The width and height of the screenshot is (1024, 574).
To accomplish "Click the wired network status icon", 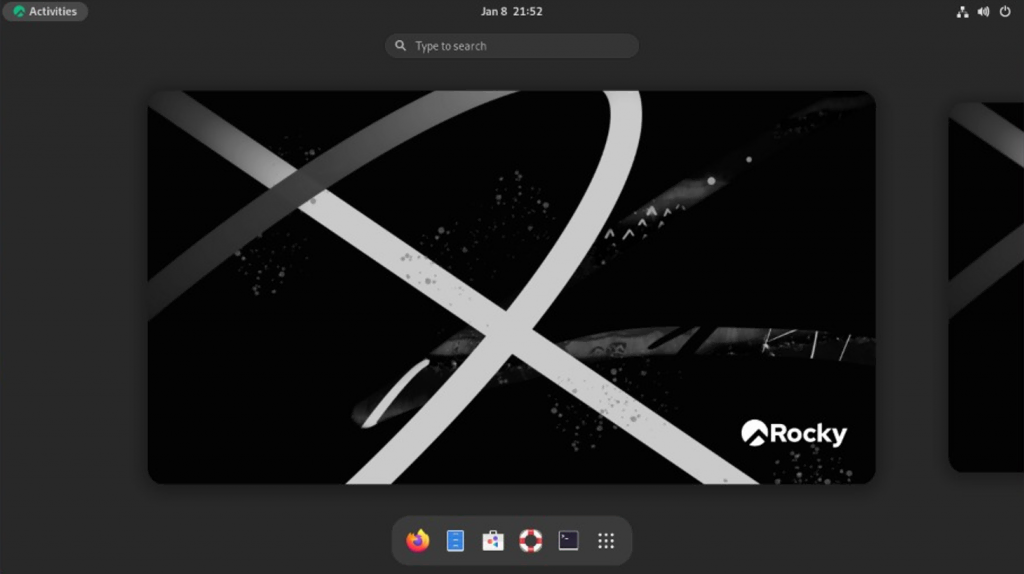I will (x=962, y=12).
